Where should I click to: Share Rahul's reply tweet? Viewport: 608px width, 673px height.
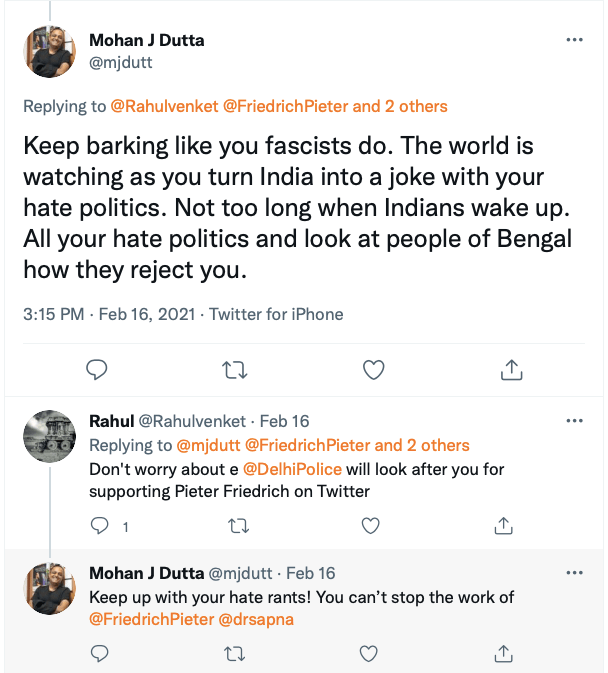click(505, 525)
